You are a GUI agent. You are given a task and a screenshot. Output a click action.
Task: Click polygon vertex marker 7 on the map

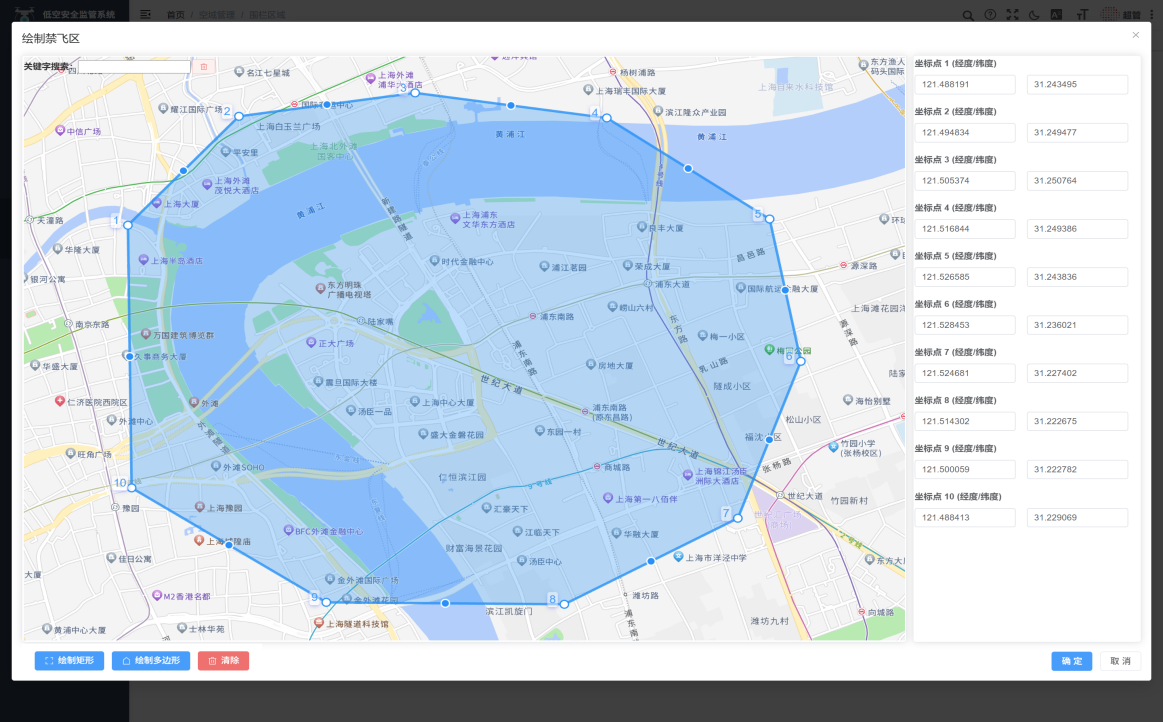[737, 518]
